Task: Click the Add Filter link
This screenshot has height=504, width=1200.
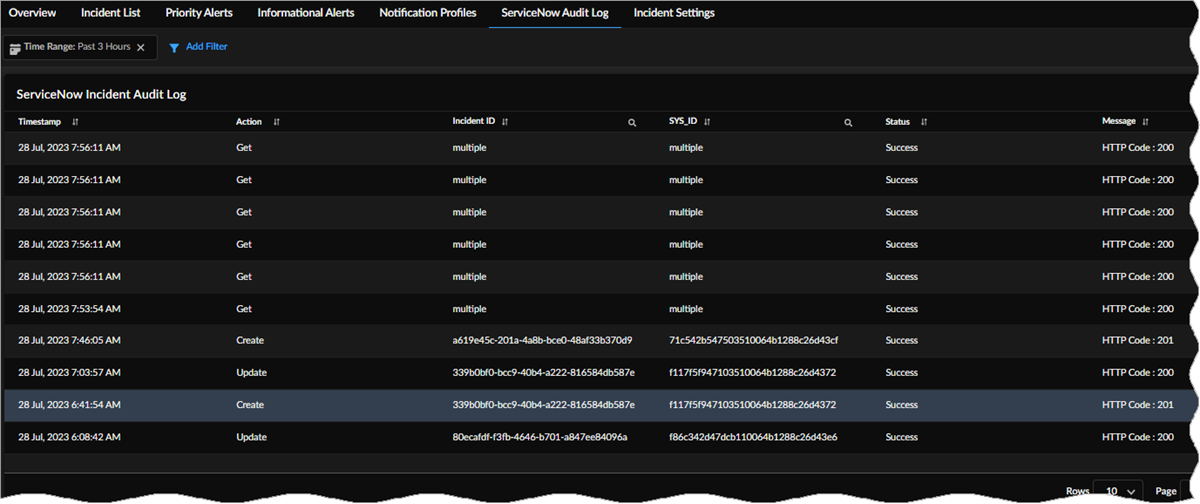Action: point(206,47)
